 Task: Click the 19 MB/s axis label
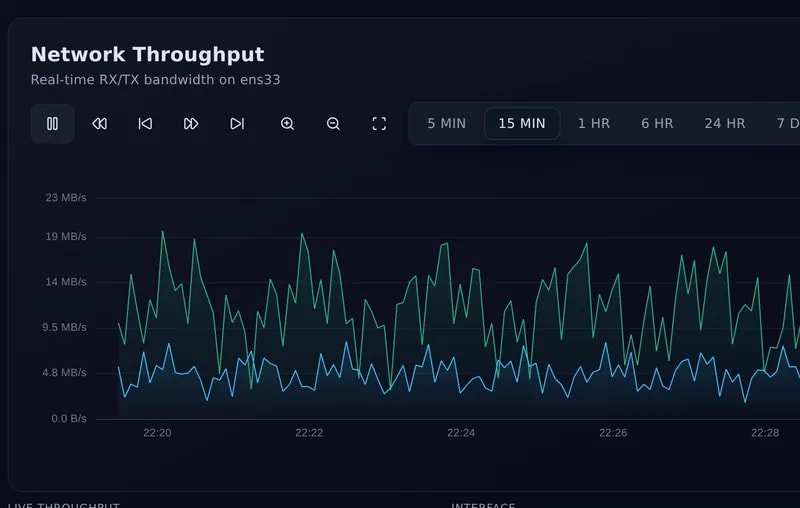(x=66, y=236)
